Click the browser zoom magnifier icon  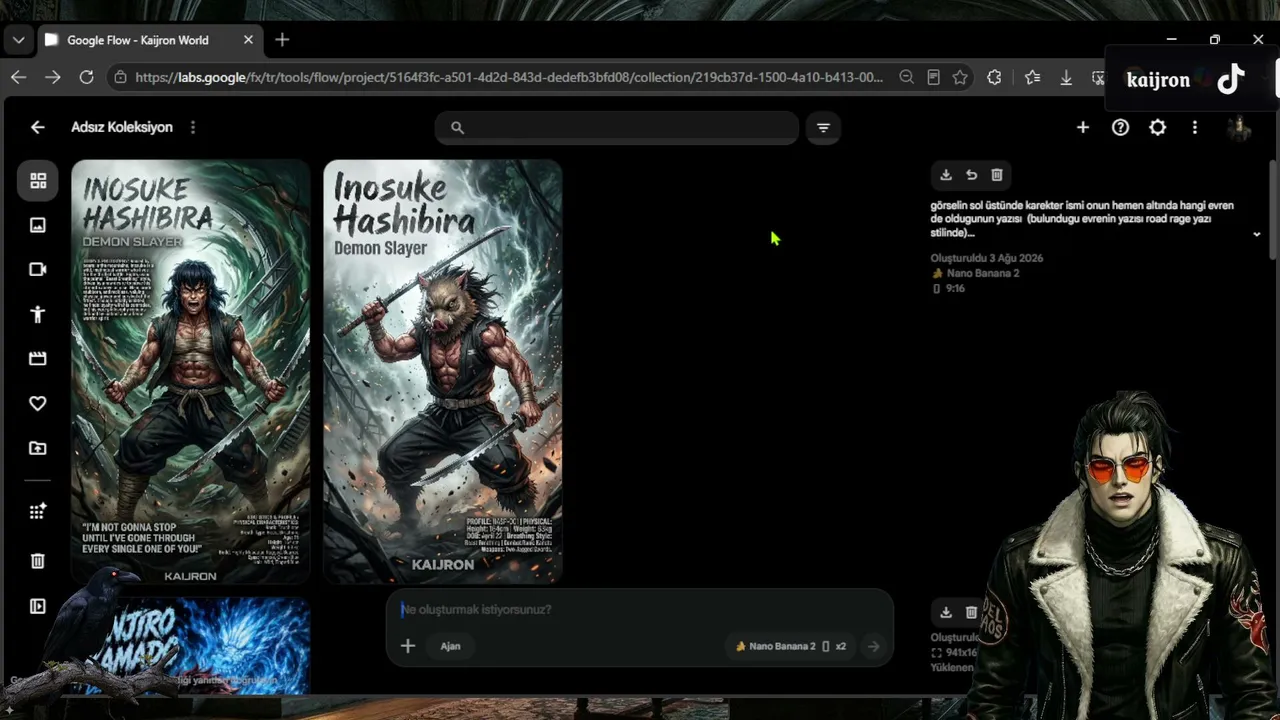click(906, 77)
